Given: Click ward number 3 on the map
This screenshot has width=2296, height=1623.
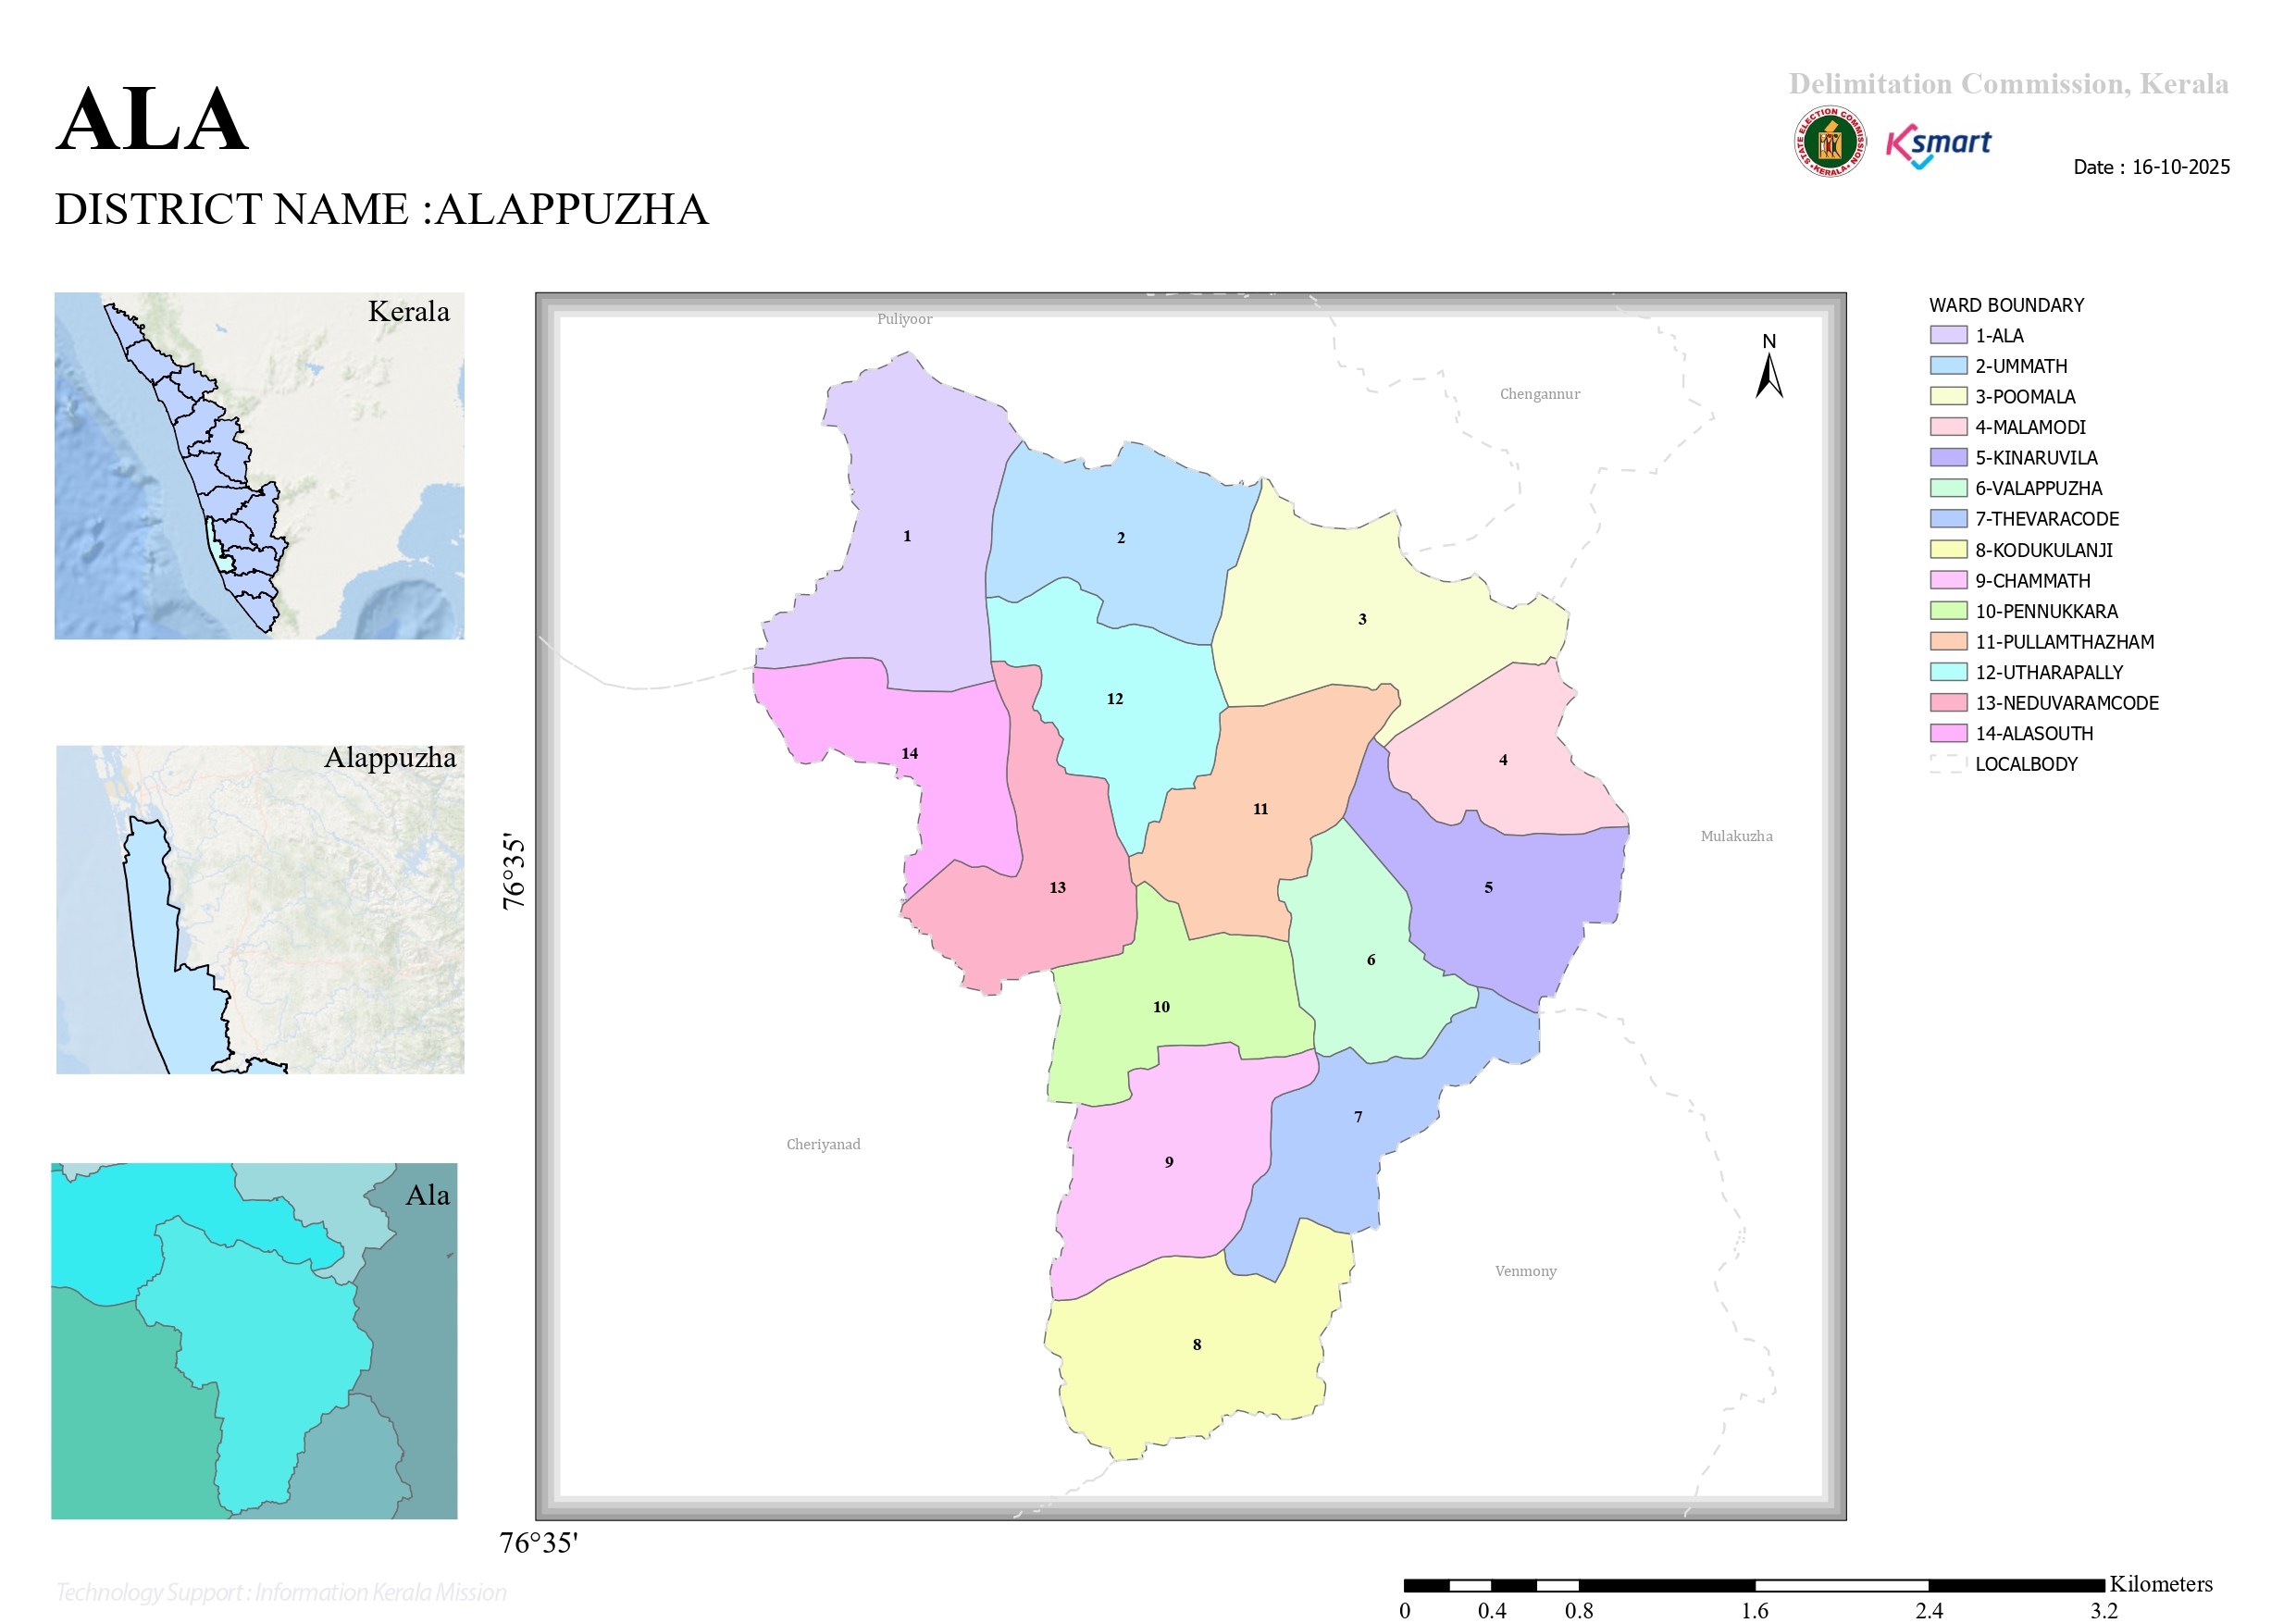Looking at the screenshot, I should tap(1362, 620).
